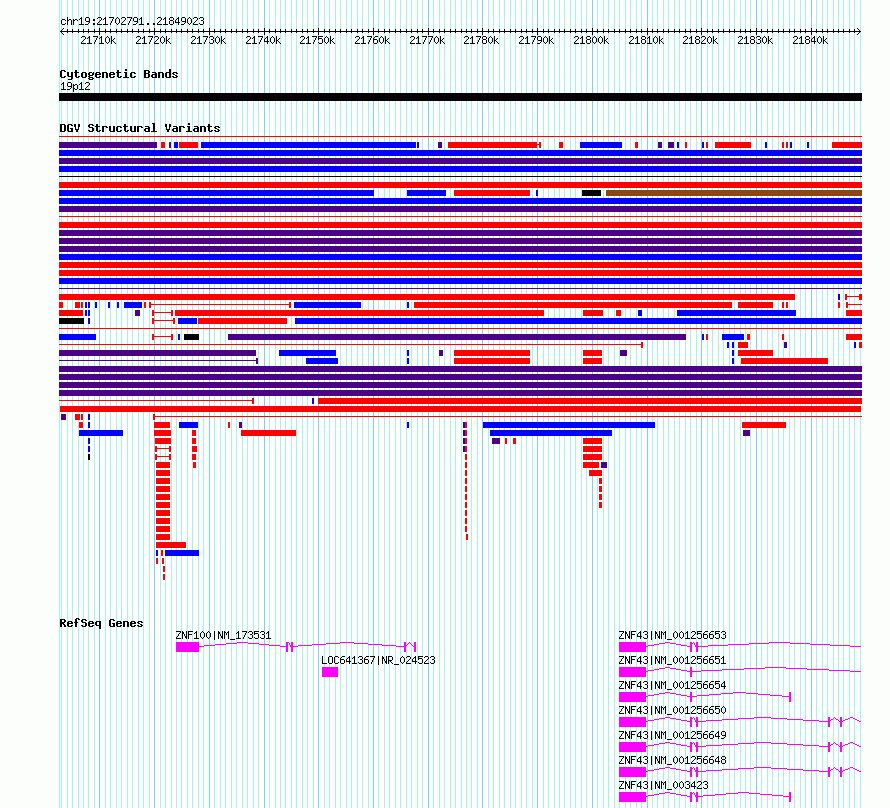The height and width of the screenshot is (808, 890).
Task: Open the LOC641367|NR_024523 gene label
Action: [x=378, y=660]
